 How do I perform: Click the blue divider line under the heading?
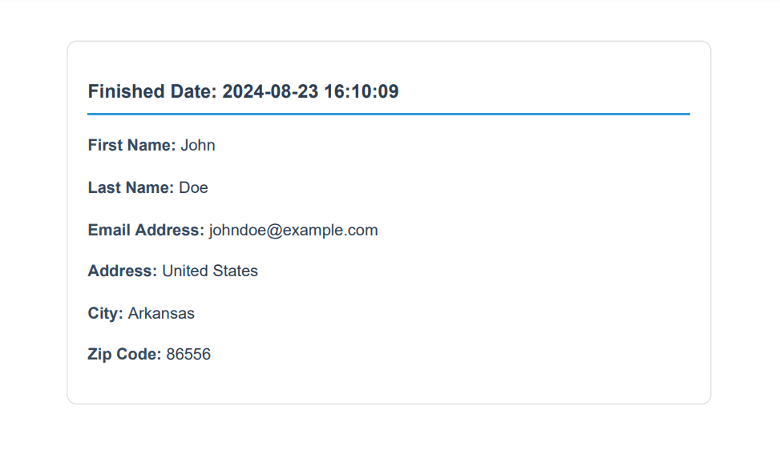[389, 114]
